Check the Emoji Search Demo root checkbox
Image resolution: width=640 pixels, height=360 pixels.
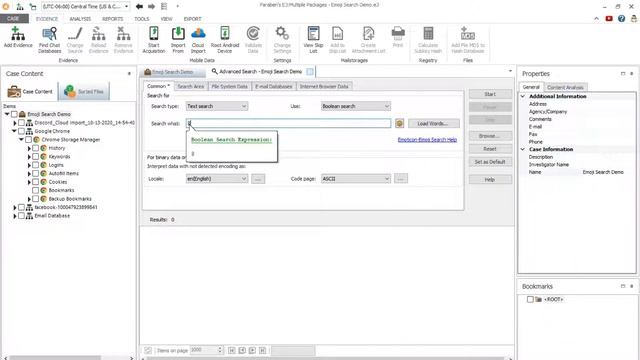click(x=14, y=114)
